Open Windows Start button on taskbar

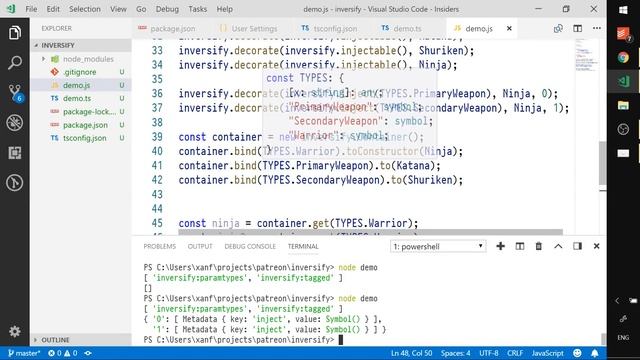pos(623,10)
